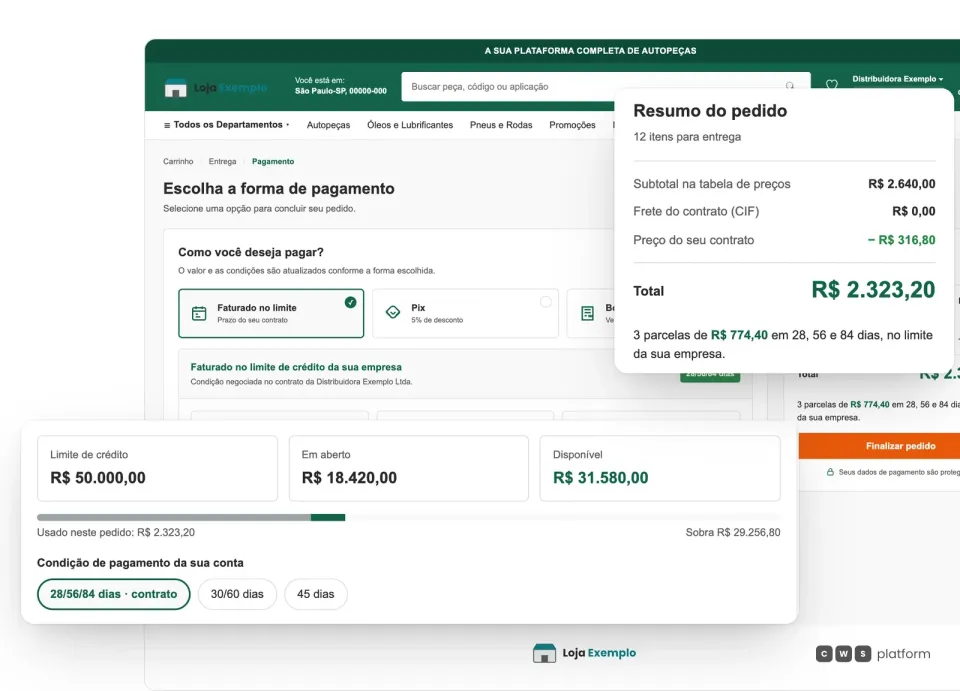Click the CWS platform logo
Viewport: 960px width, 691px height.
pyautogui.click(x=873, y=654)
